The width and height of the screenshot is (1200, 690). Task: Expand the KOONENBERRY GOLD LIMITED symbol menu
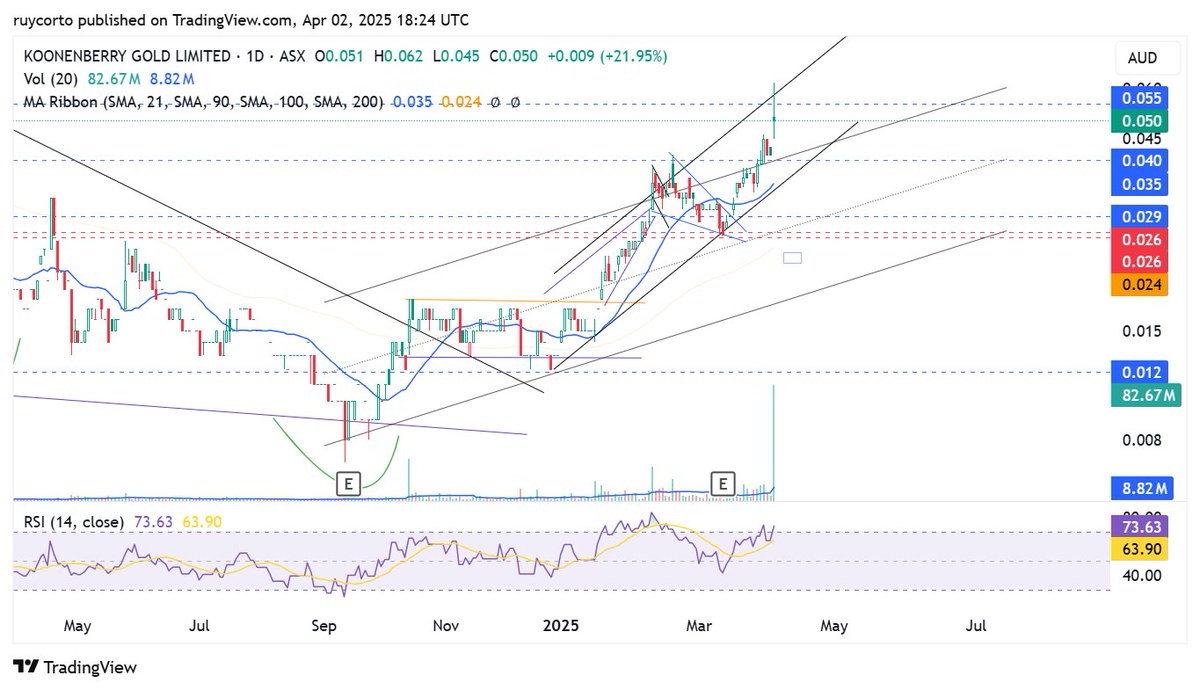[130, 57]
